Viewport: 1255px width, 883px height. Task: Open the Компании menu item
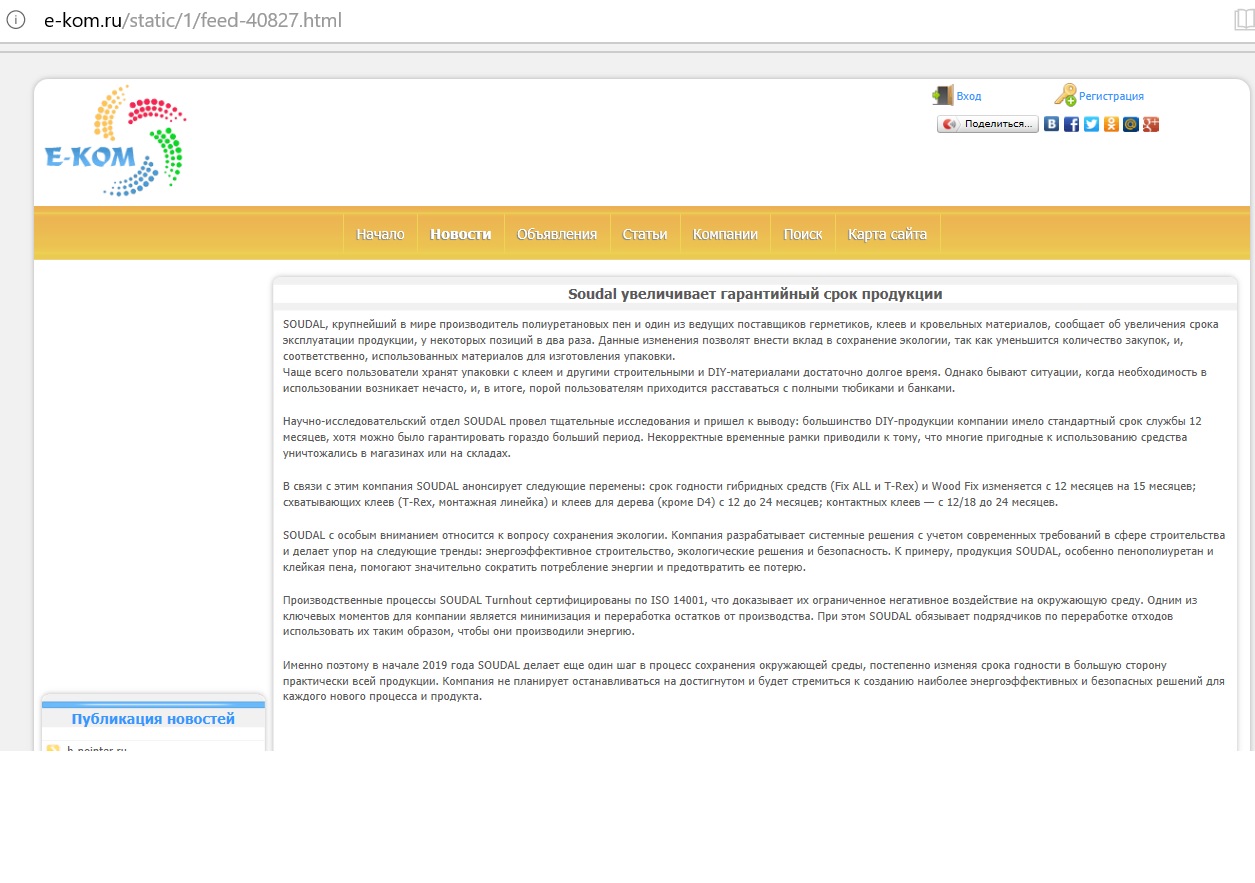click(x=726, y=234)
